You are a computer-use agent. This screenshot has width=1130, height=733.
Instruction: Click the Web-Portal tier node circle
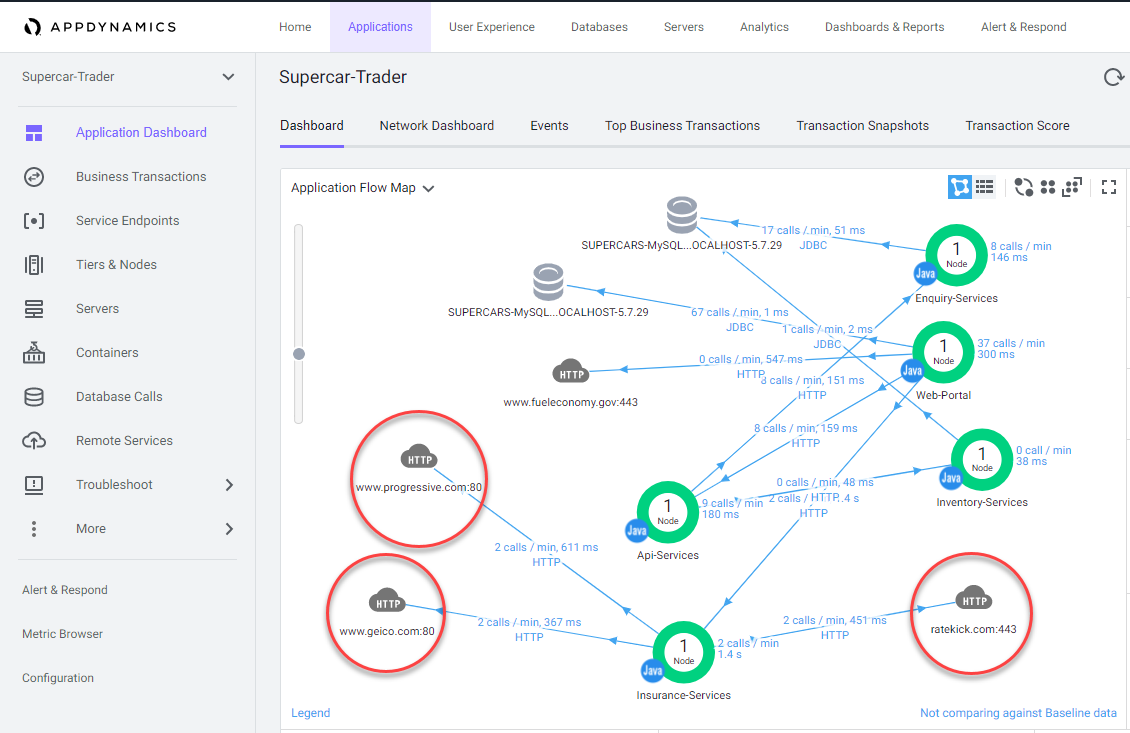943,352
